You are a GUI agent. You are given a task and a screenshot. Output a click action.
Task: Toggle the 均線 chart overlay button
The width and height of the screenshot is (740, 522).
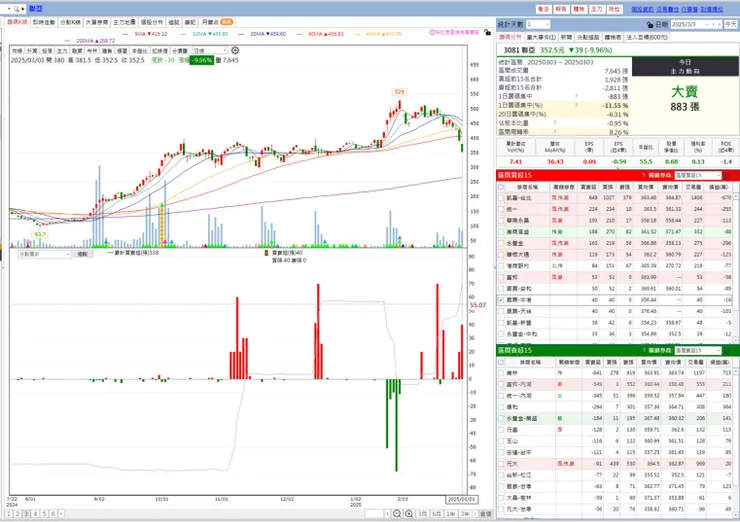pyautogui.click(x=17, y=51)
